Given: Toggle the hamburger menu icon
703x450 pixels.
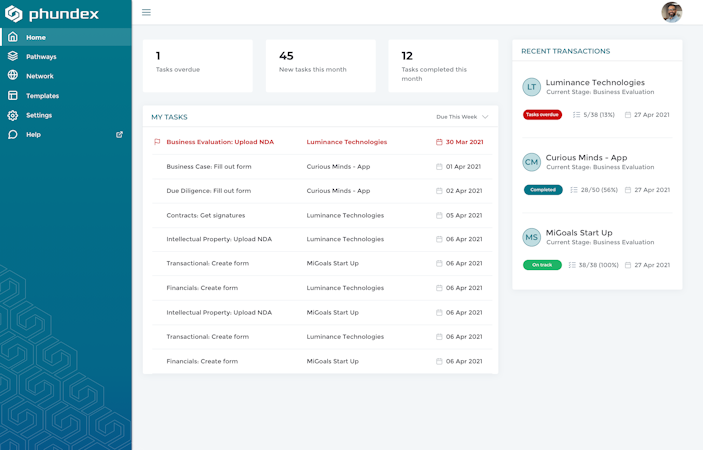Looking at the screenshot, I should 146,12.
